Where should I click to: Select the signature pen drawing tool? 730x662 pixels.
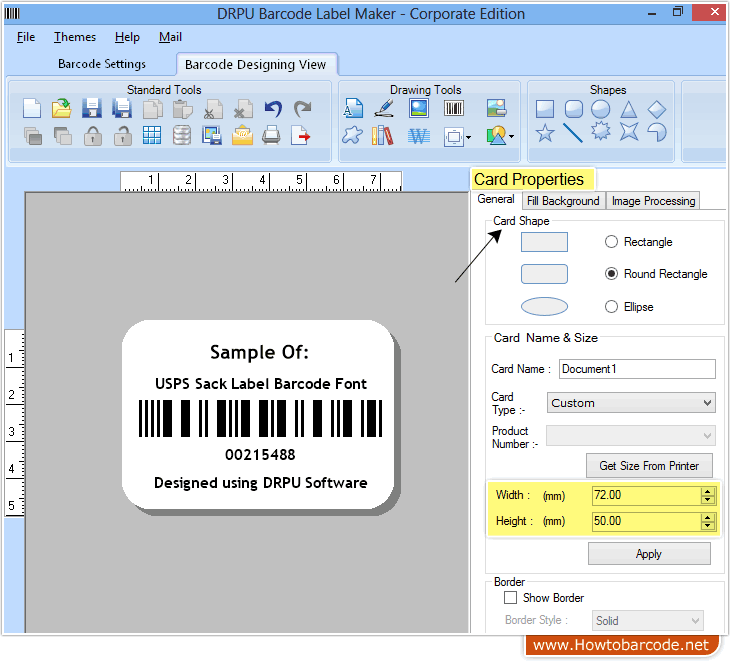385,108
